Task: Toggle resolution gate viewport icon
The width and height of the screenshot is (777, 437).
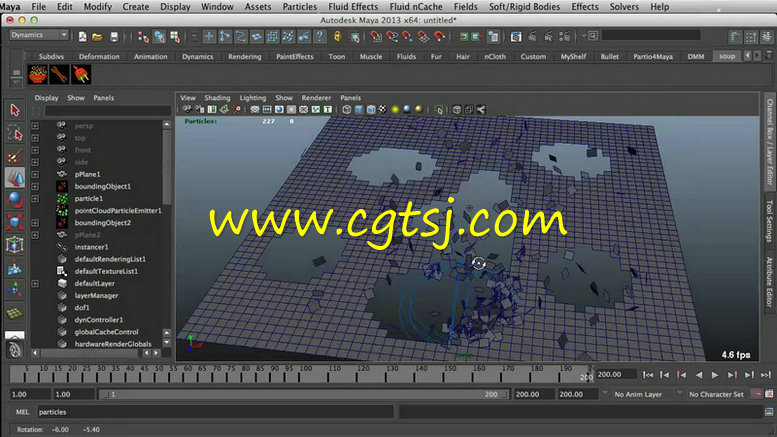Action: pyautogui.click(x=279, y=109)
